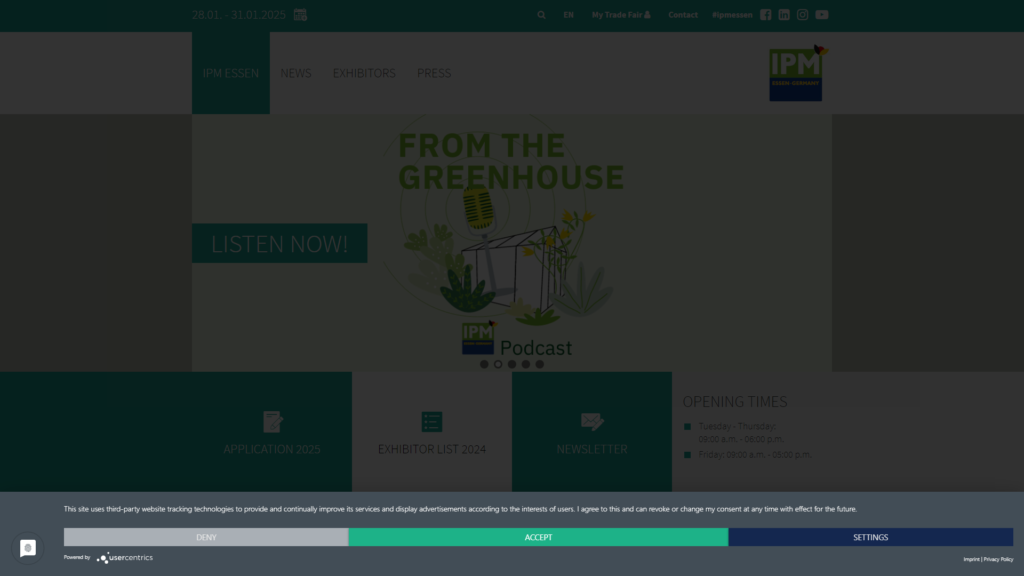Select fourth carousel slide dot
1024x576 pixels.
[526, 364]
